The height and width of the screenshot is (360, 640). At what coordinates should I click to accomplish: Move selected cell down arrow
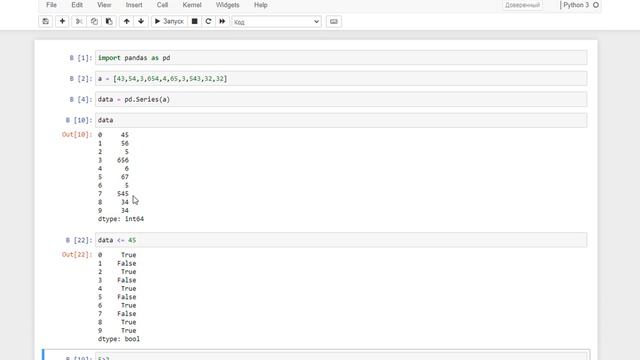141,21
